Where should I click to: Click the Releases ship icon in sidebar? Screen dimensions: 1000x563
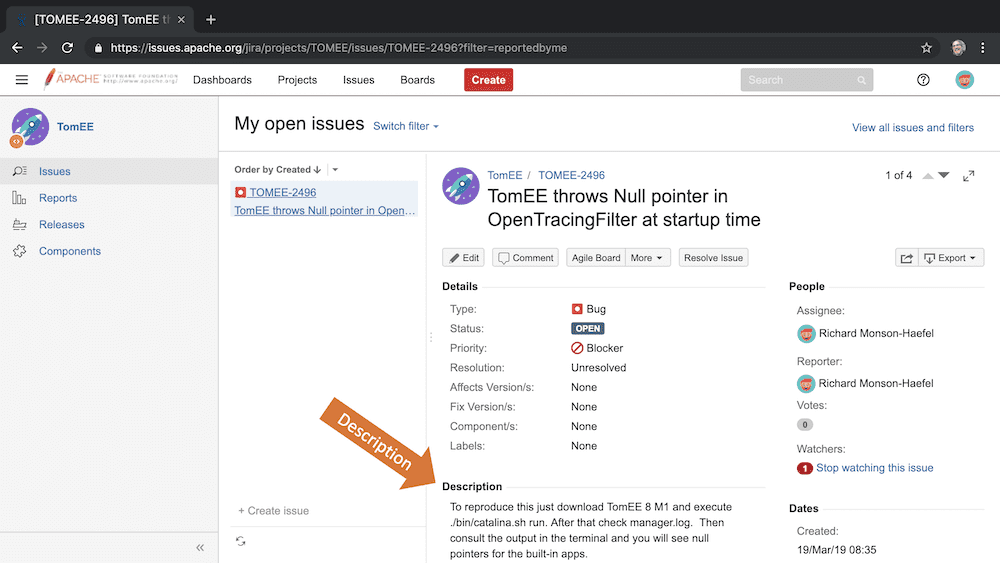20,224
